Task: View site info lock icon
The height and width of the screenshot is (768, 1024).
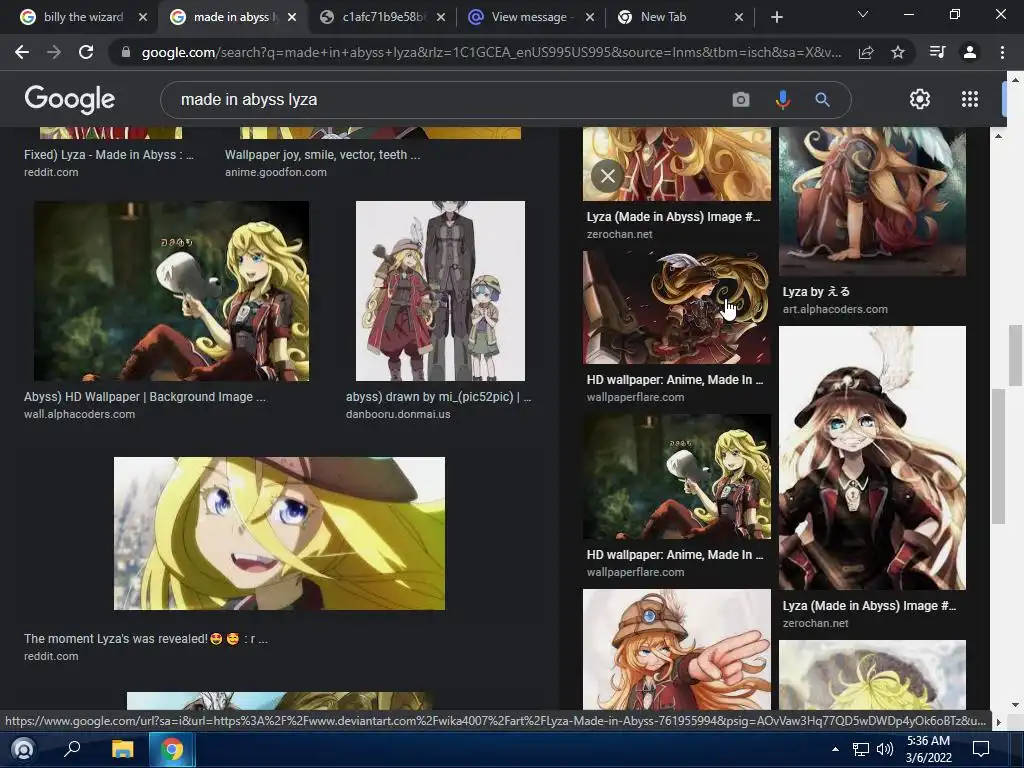Action: click(x=126, y=52)
